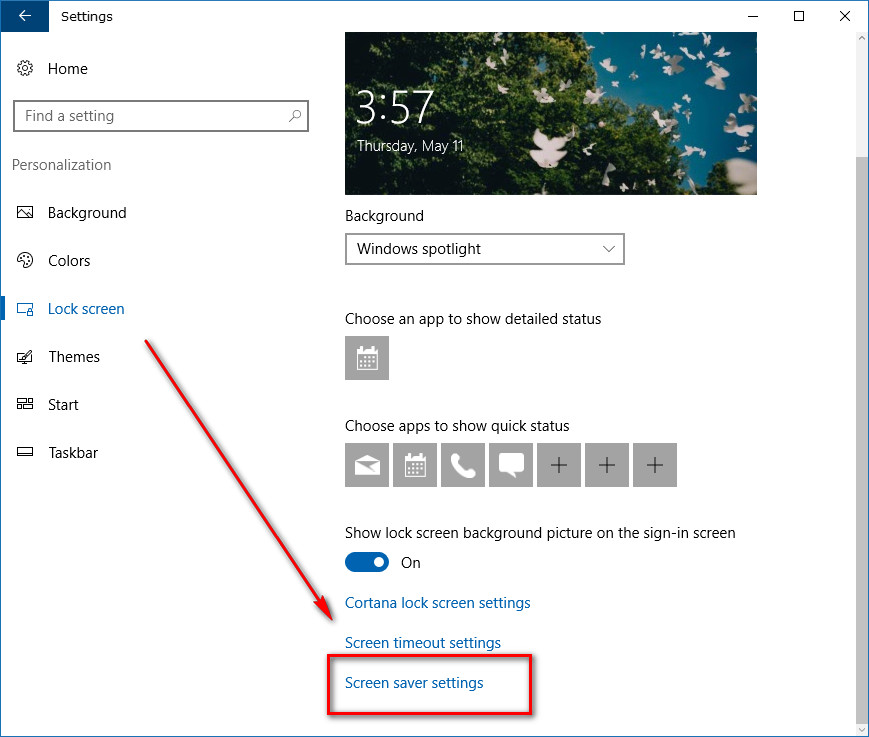This screenshot has height=737, width=869.
Task: Click the magnifier icon in the search box
Action: tap(294, 116)
